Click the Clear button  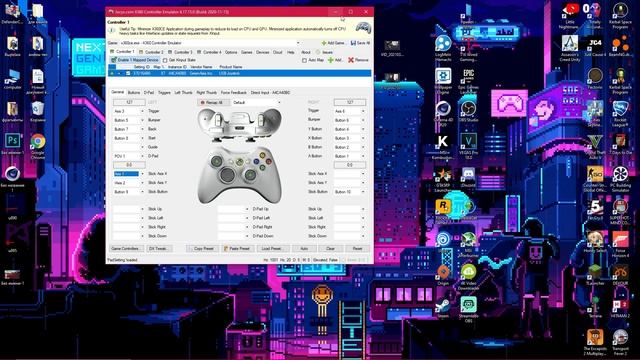(331, 248)
